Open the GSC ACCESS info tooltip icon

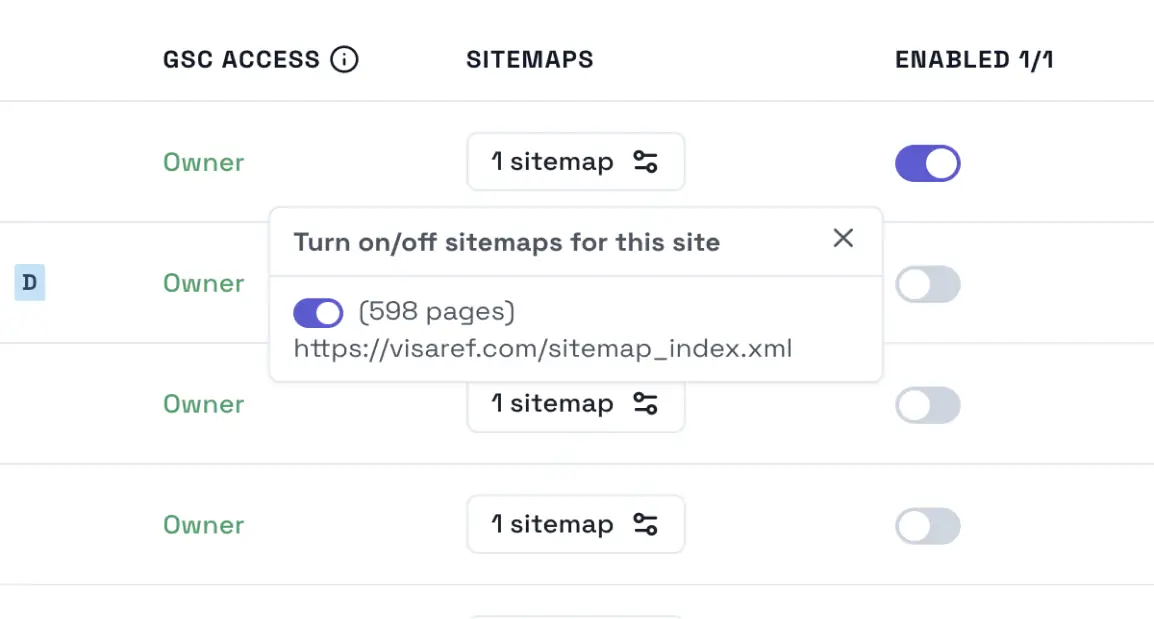click(x=345, y=59)
